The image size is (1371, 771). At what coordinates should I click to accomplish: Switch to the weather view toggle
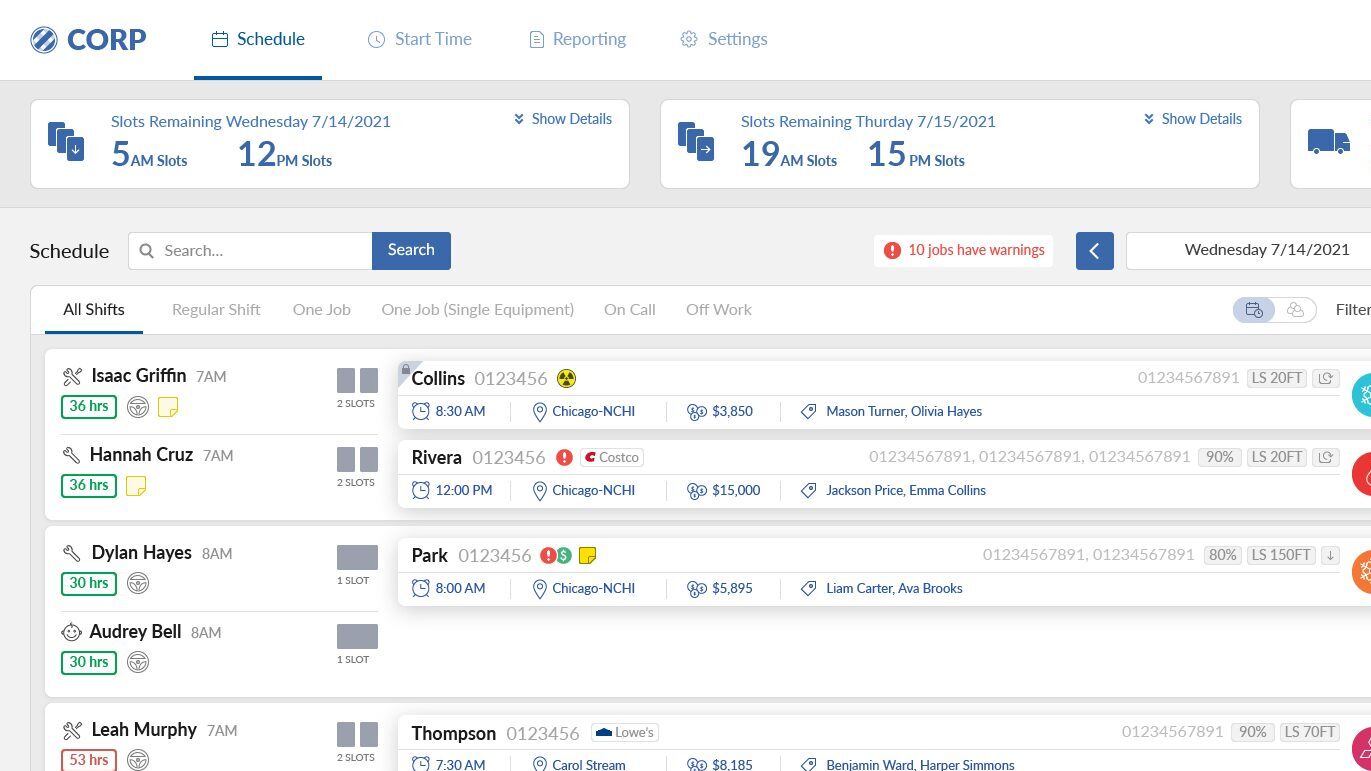tap(1295, 310)
